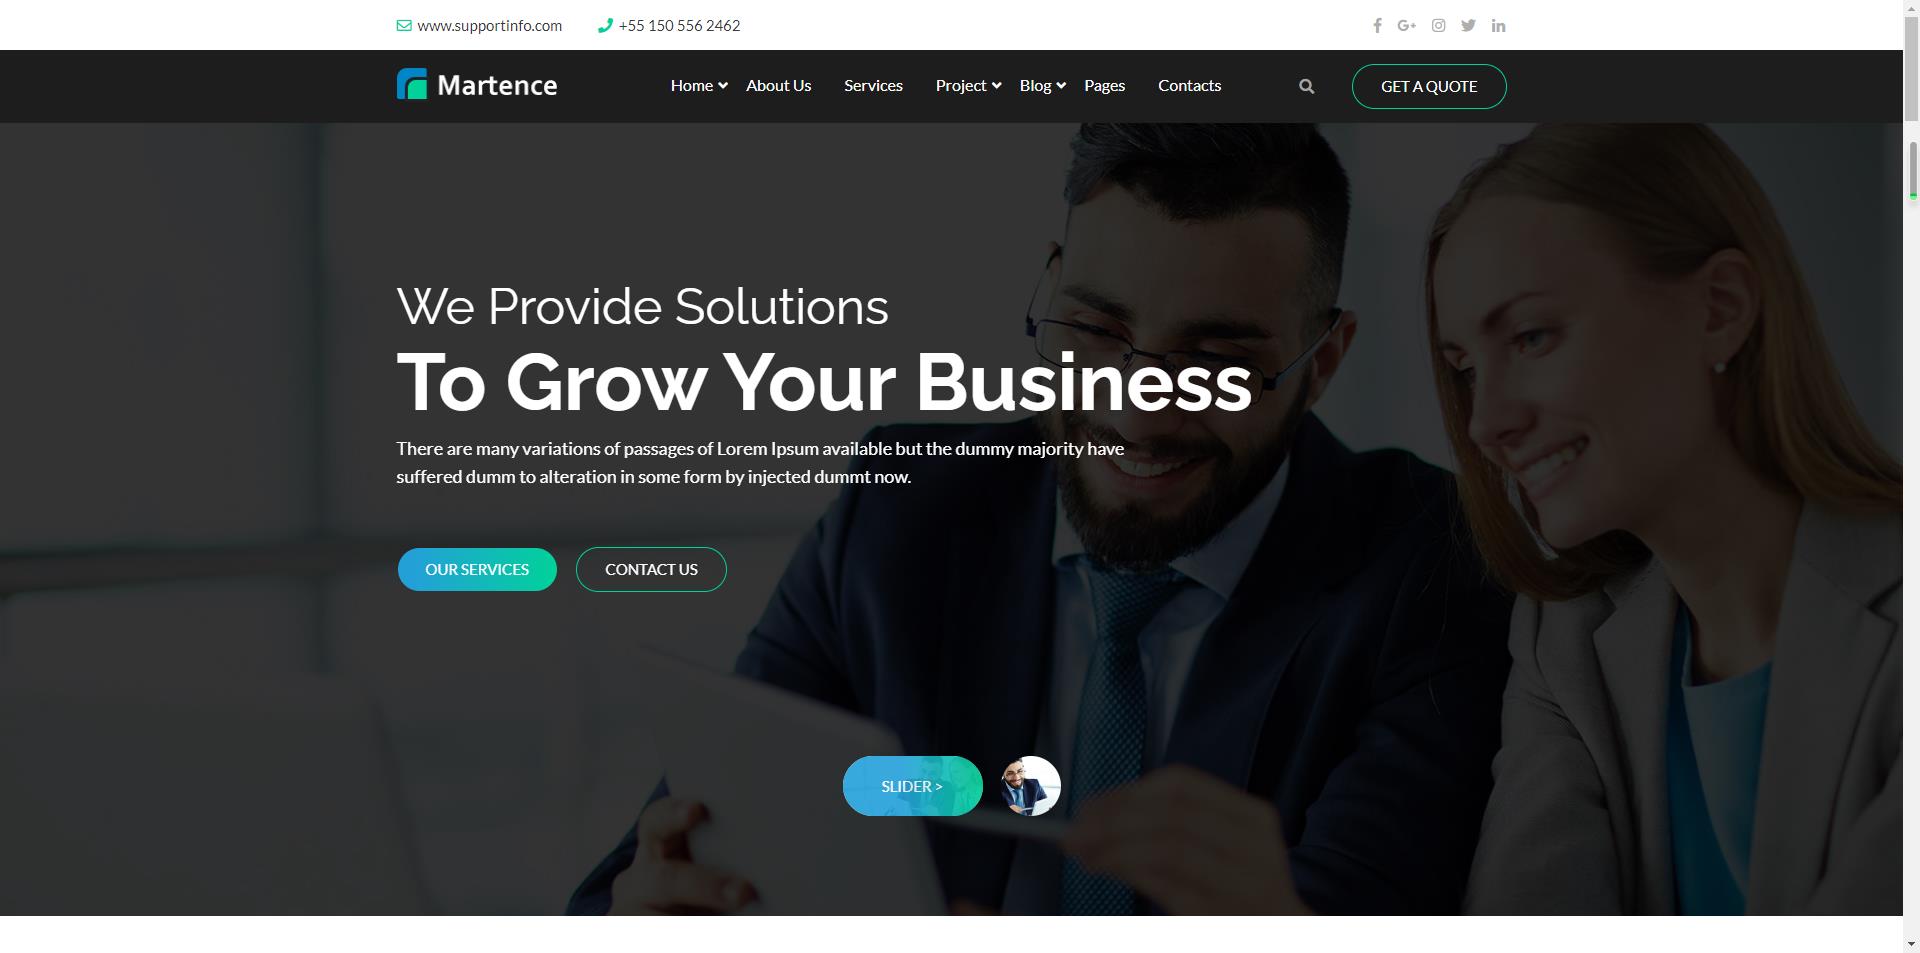This screenshot has height=953, width=1920.
Task: Open the Google Plus social icon
Action: [1407, 26]
